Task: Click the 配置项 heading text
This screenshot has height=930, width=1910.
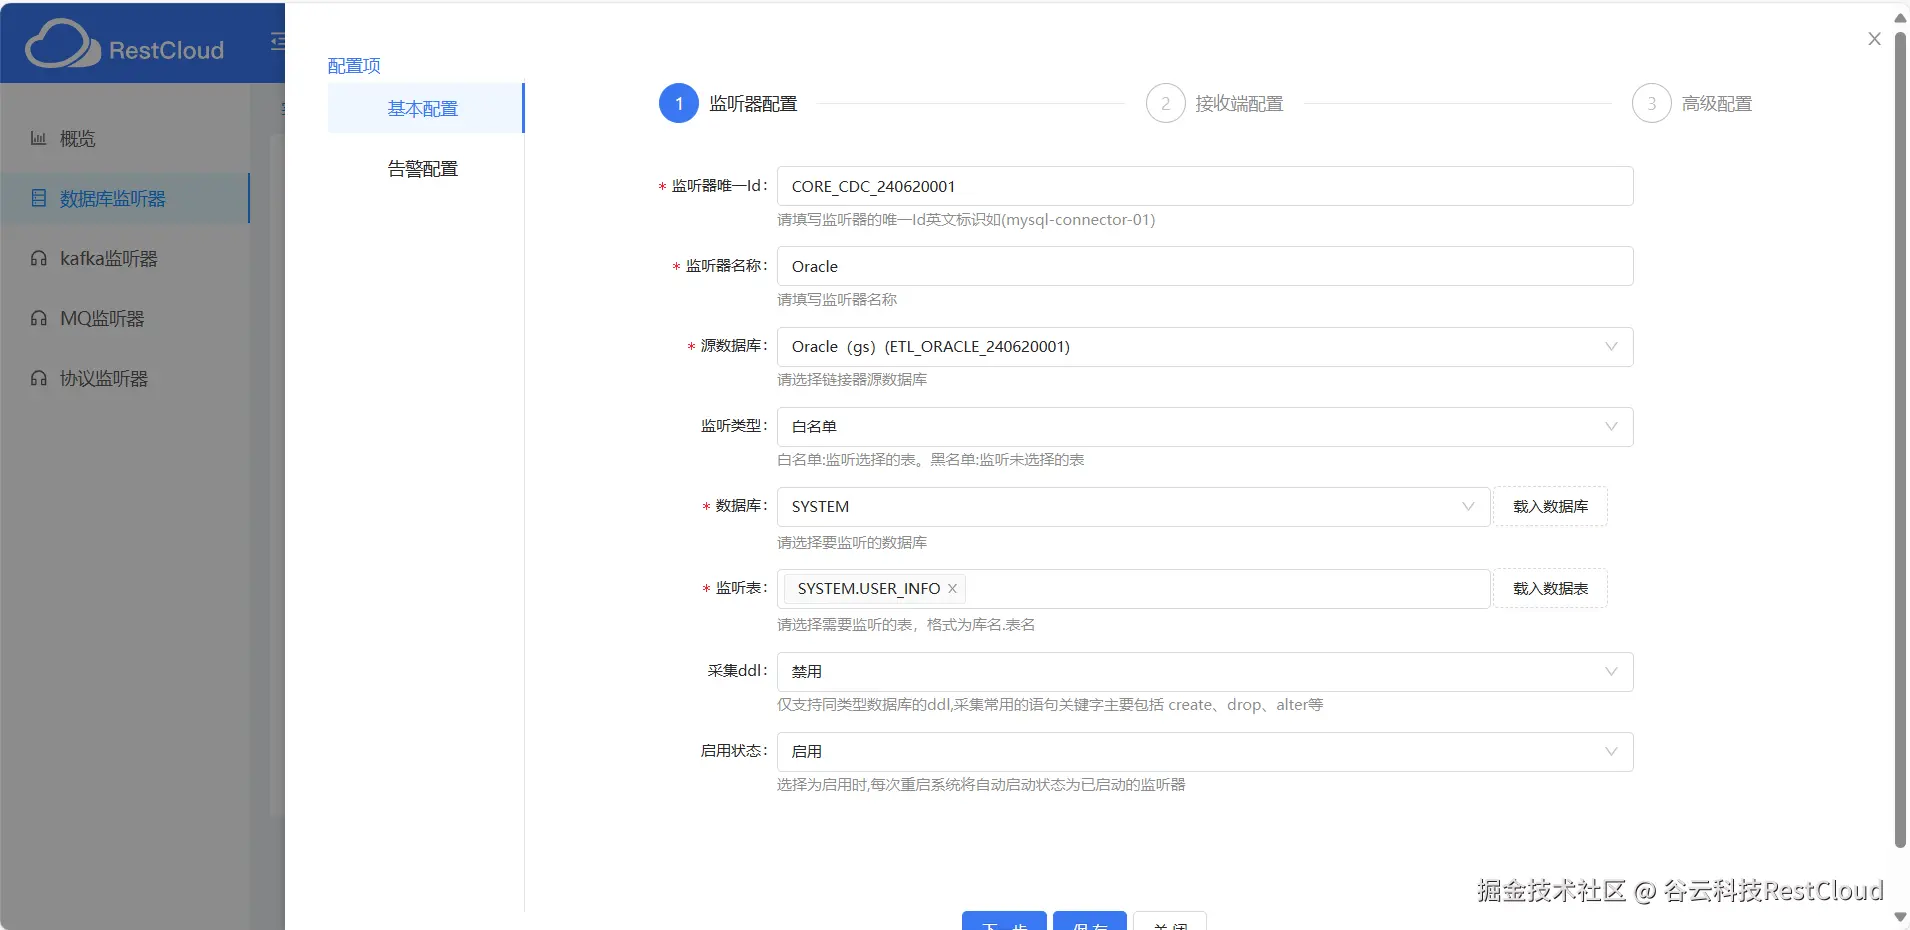Action: pos(354,66)
